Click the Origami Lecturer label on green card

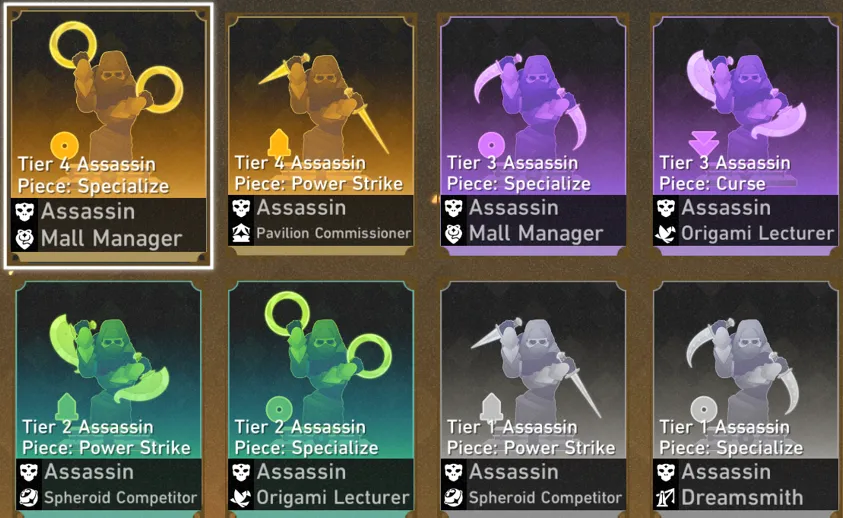click(333, 498)
